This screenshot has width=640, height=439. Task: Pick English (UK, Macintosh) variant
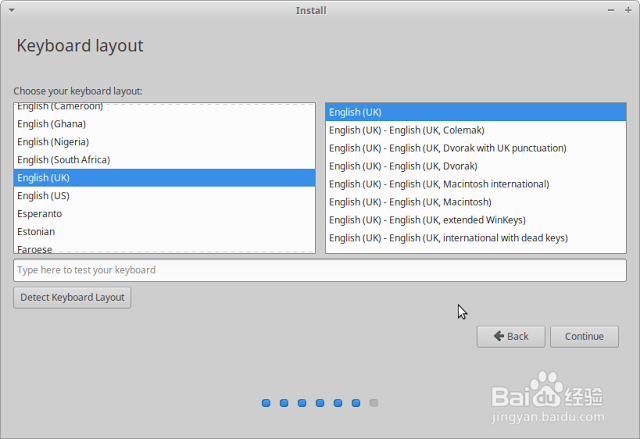476,202
